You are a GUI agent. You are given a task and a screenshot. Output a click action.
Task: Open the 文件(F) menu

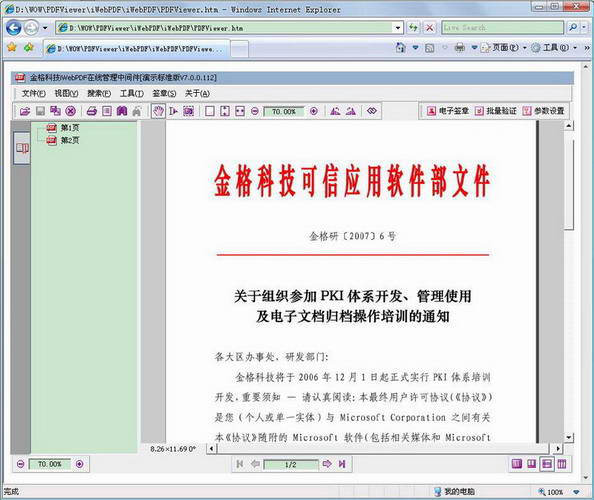click(x=33, y=93)
